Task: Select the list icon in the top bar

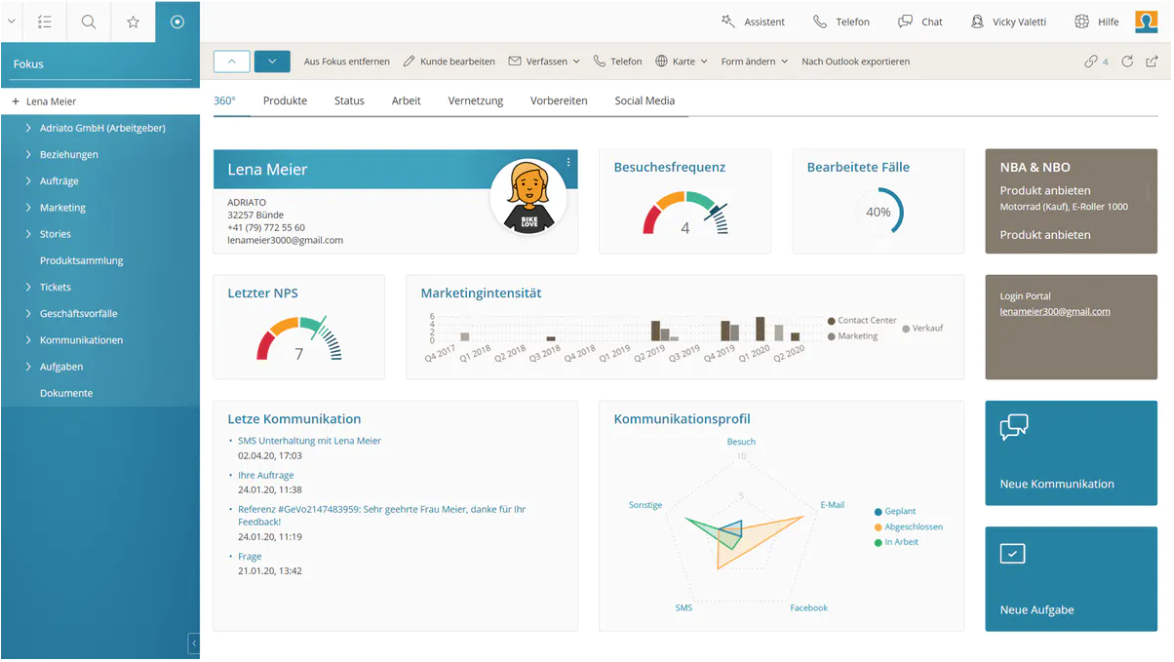Action: click(43, 21)
